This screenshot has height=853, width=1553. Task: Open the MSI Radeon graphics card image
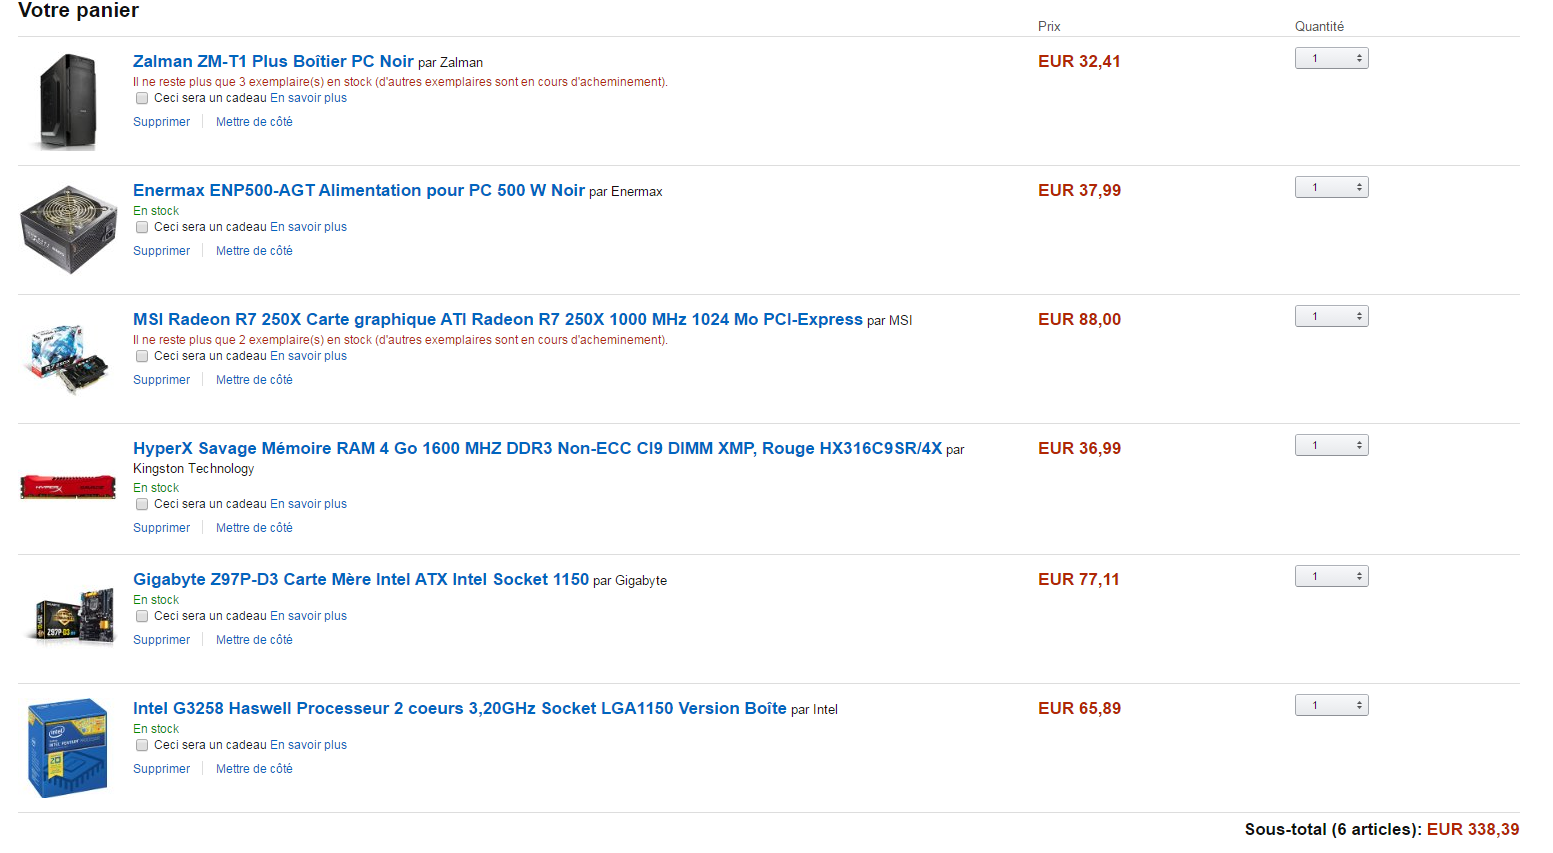pyautogui.click(x=68, y=358)
